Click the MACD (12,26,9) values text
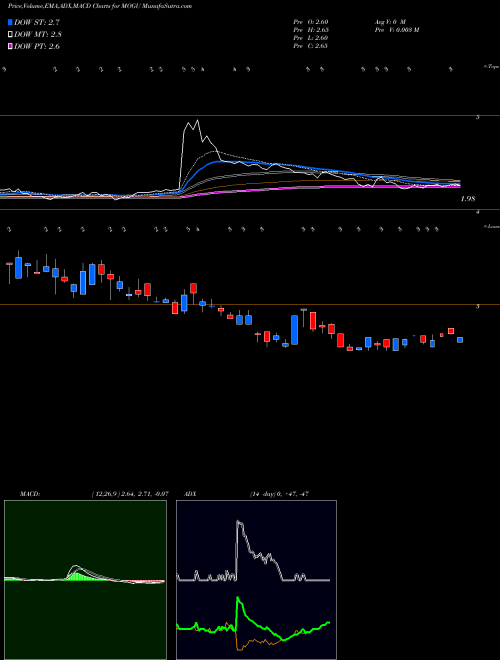 tap(130, 493)
